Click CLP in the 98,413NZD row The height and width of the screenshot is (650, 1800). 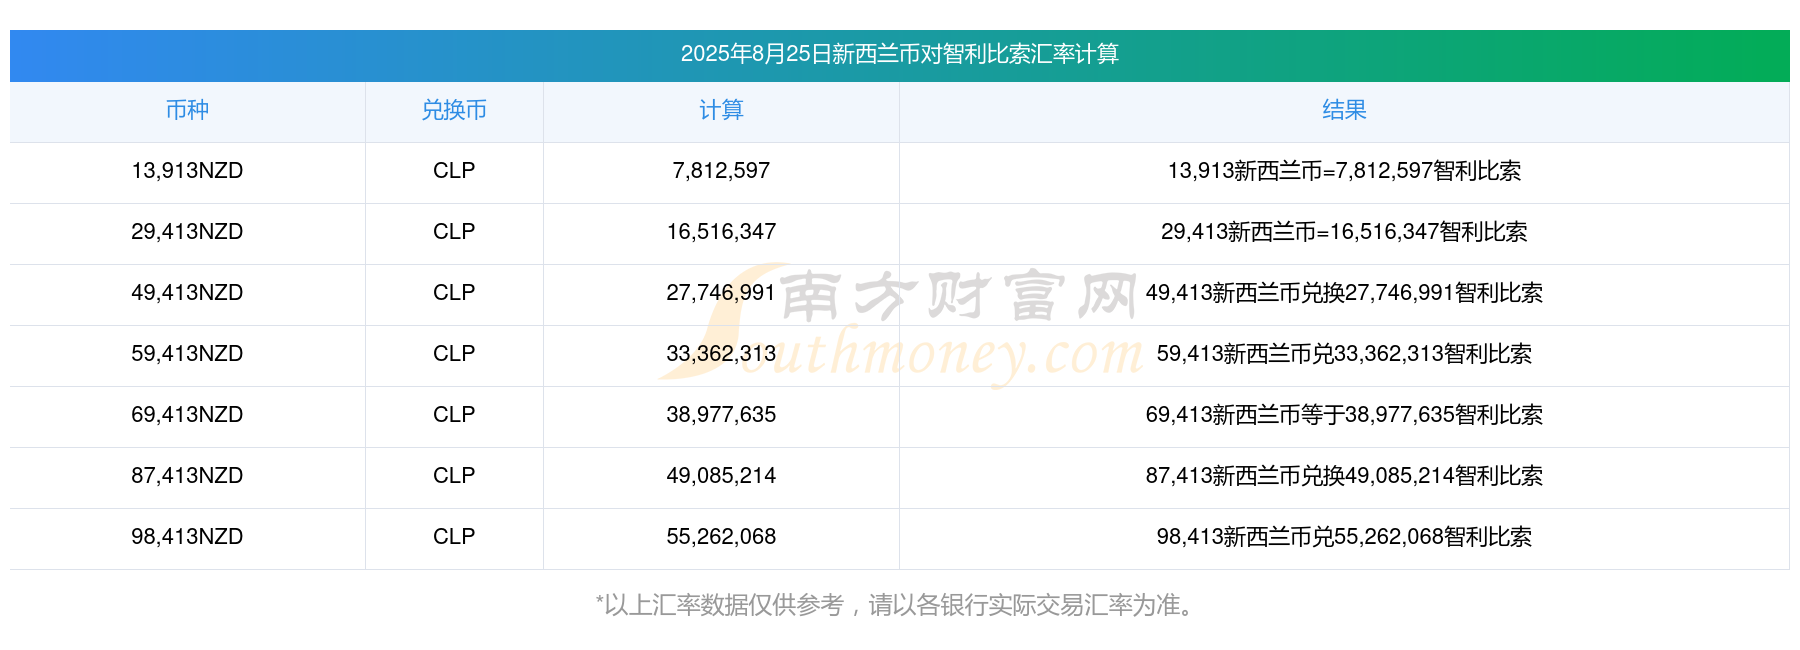pos(454,537)
